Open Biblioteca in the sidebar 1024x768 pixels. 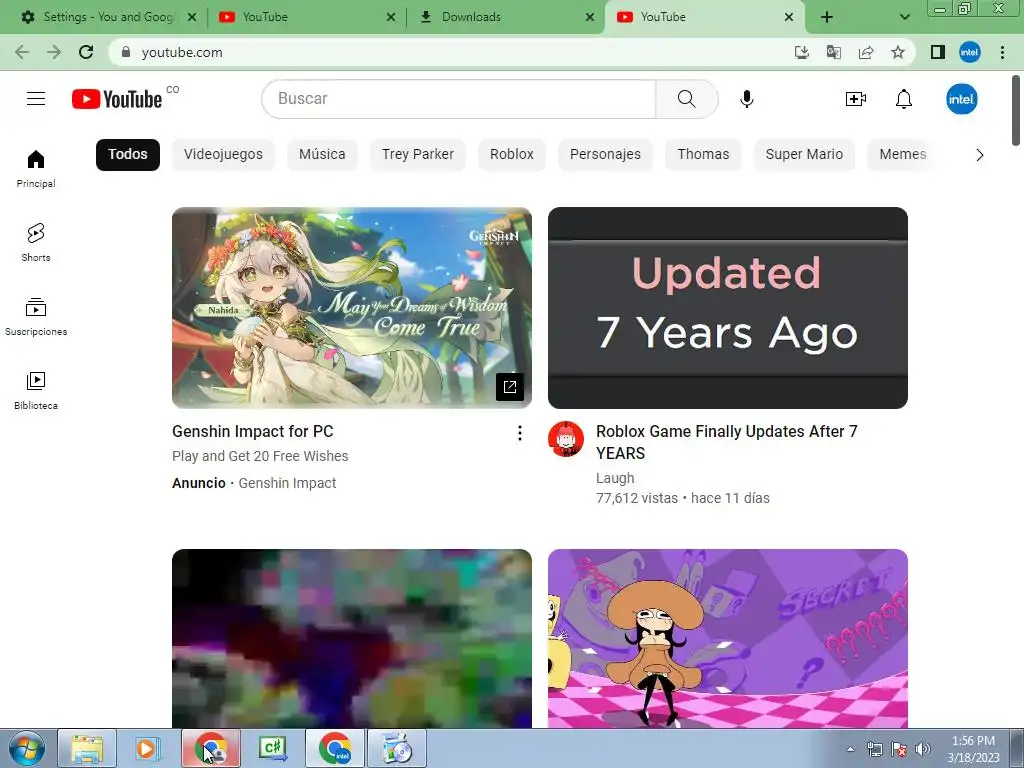click(x=36, y=391)
